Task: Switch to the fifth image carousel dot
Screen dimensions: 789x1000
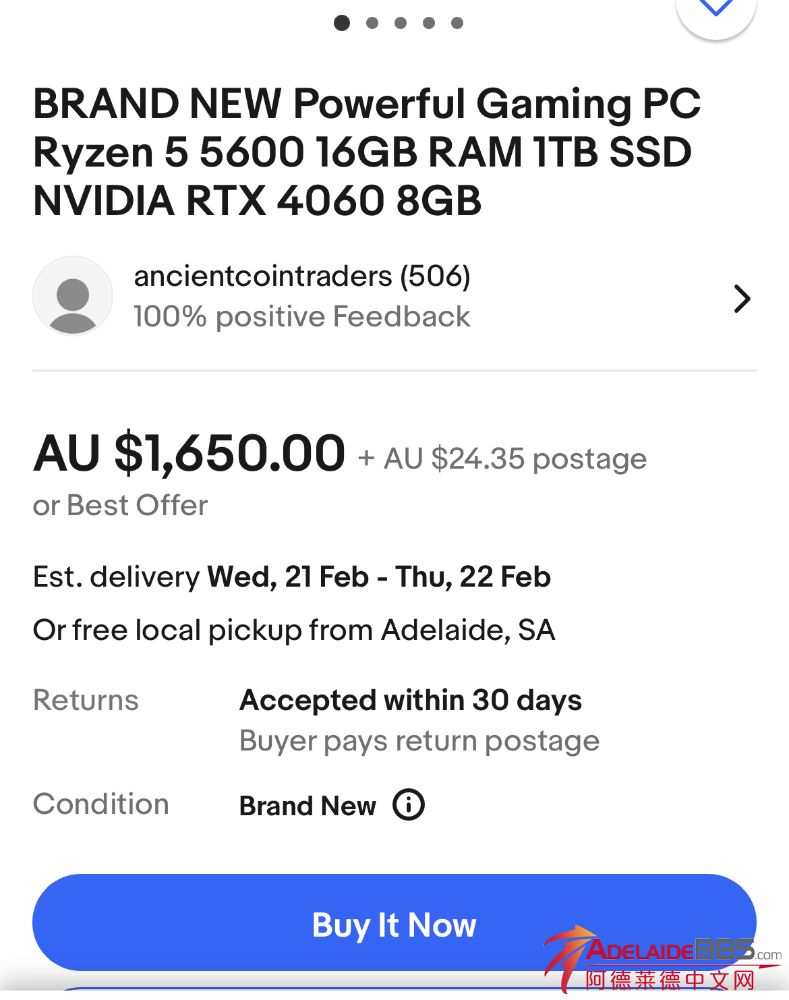Action: coord(457,22)
